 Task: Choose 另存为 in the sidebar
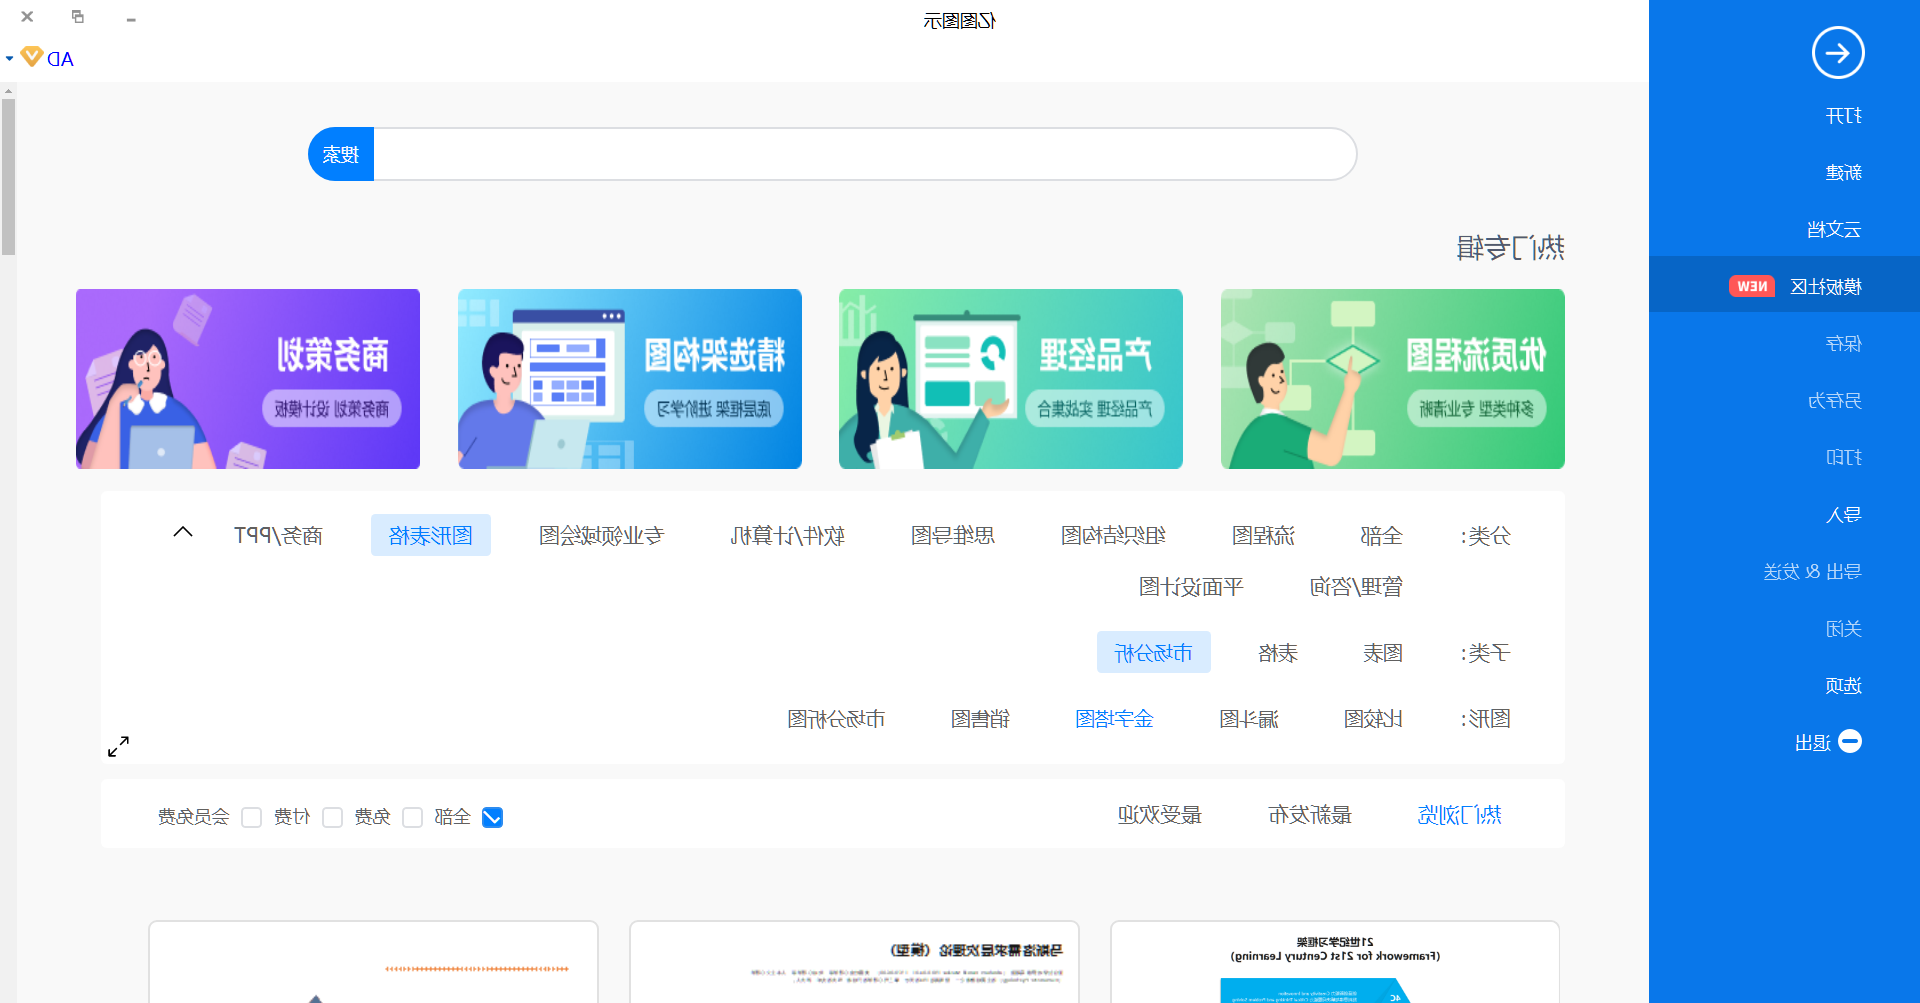coord(1835,401)
